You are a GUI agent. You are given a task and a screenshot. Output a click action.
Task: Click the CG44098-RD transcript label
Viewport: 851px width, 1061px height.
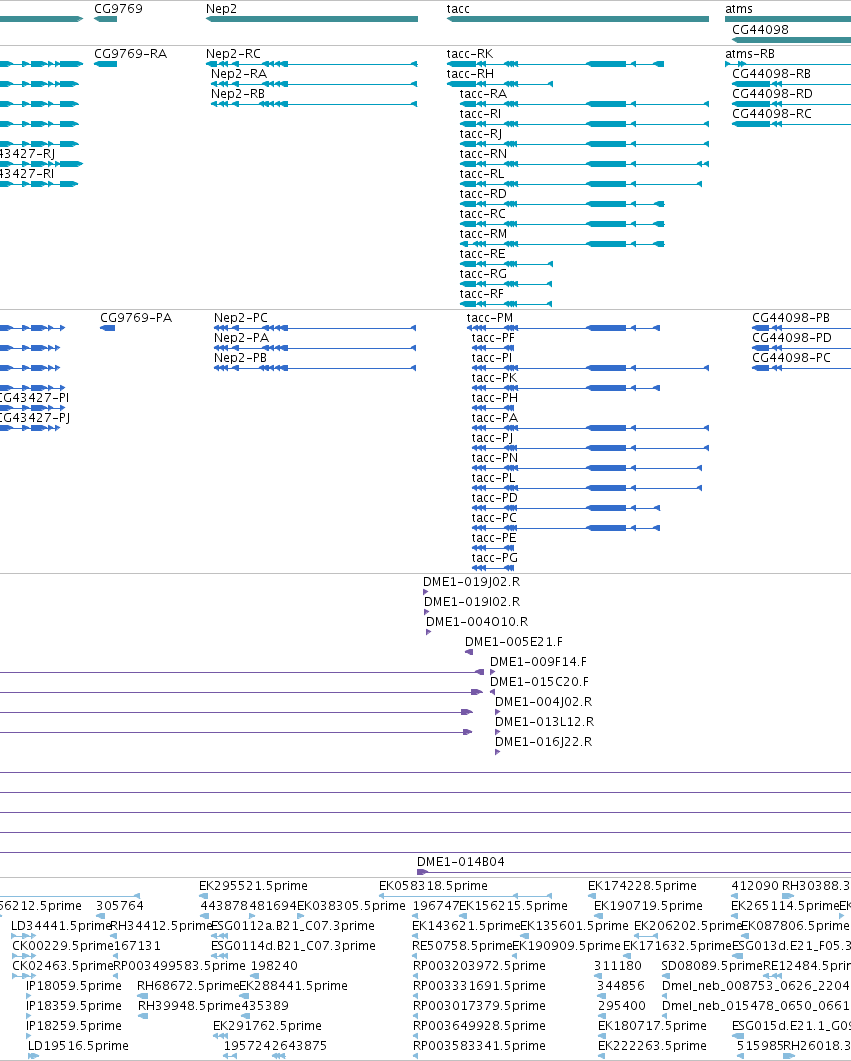click(773, 93)
